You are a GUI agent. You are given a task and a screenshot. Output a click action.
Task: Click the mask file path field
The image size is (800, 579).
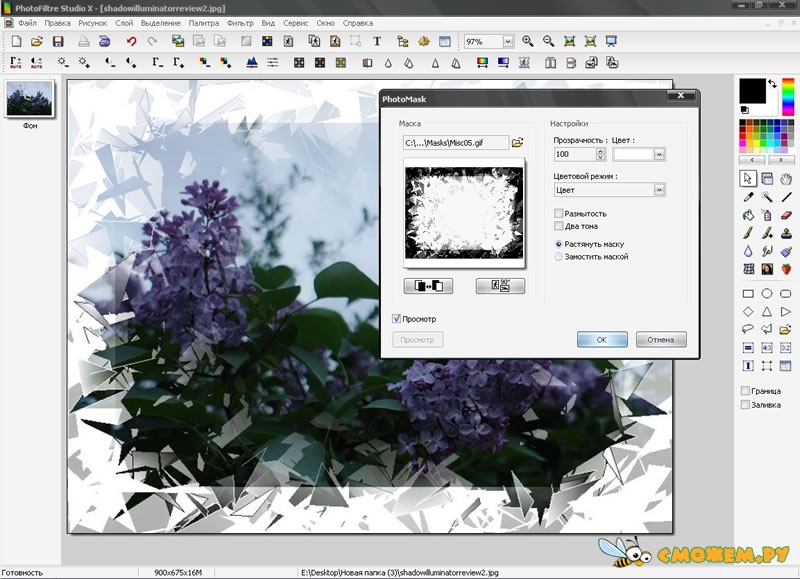pyautogui.click(x=456, y=143)
